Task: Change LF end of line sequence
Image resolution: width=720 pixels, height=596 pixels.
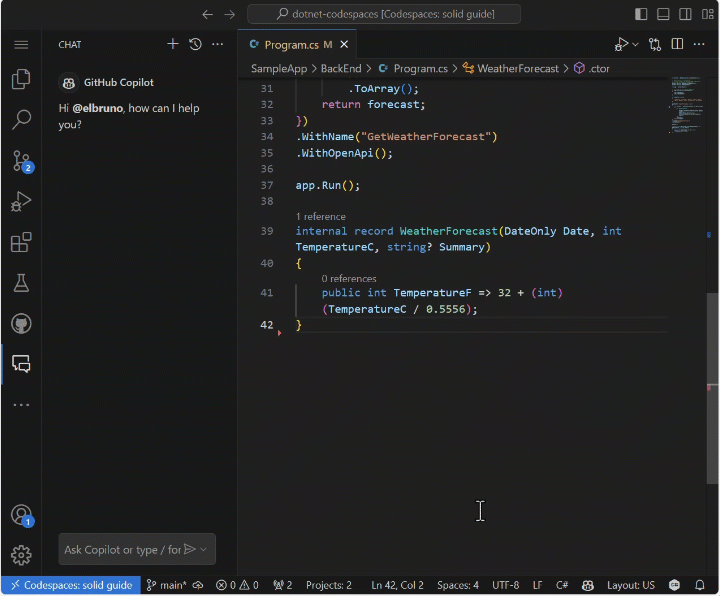Action: [x=537, y=585]
